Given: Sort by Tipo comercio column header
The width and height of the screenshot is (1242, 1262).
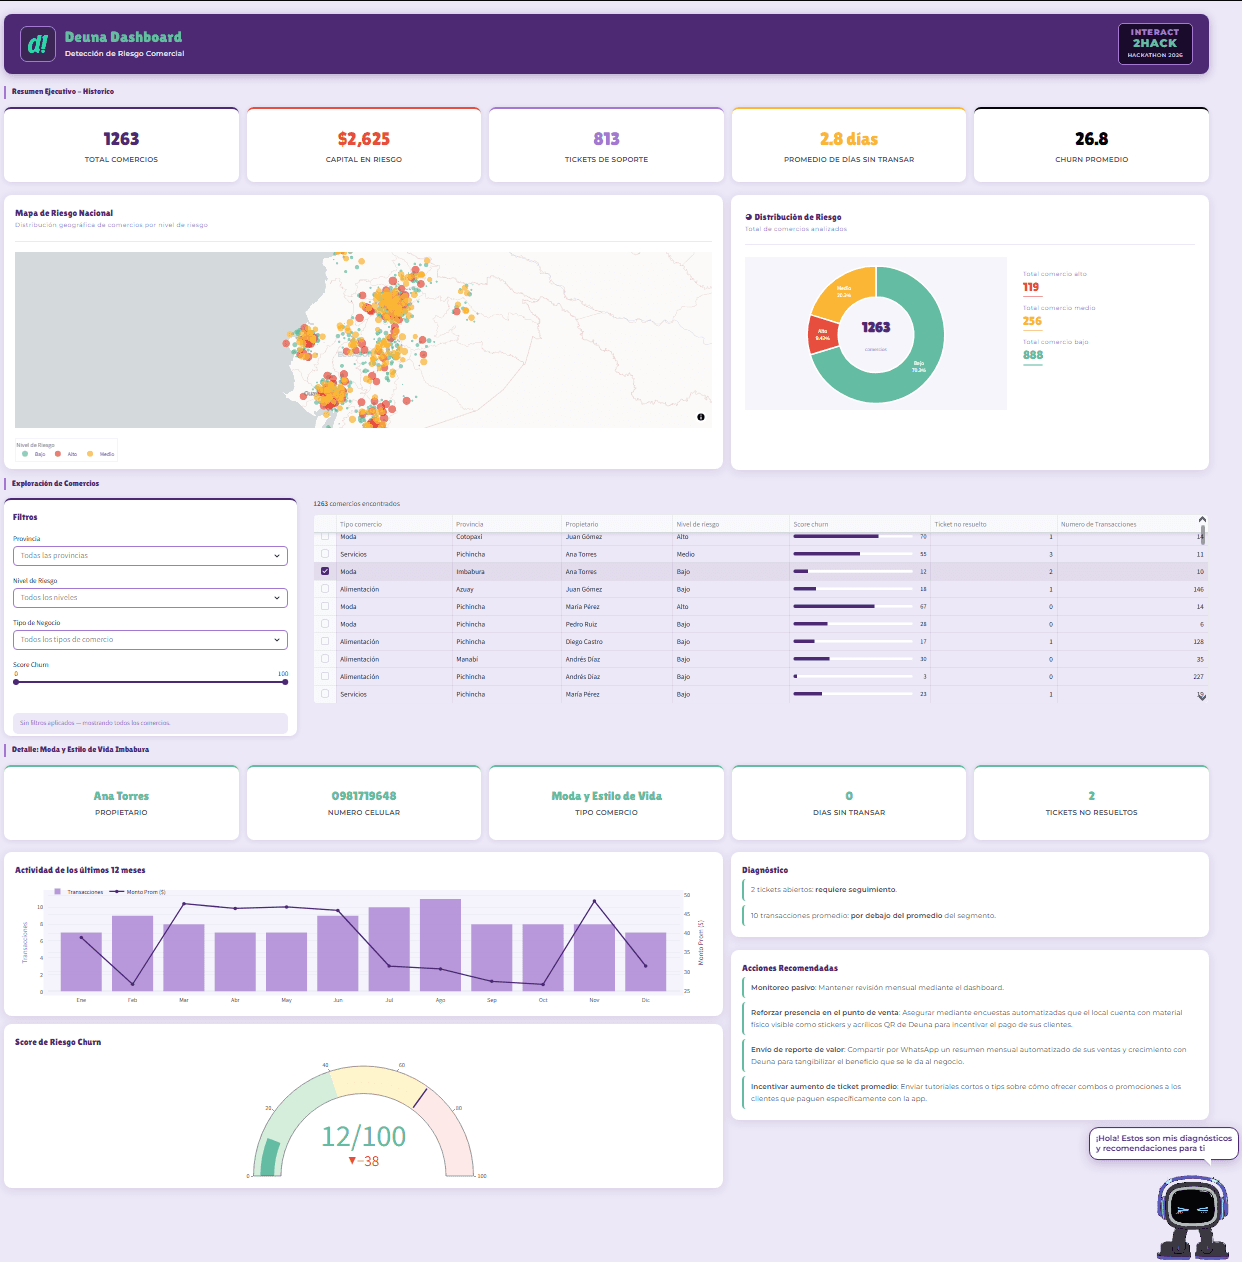Looking at the screenshot, I should (x=393, y=524).
